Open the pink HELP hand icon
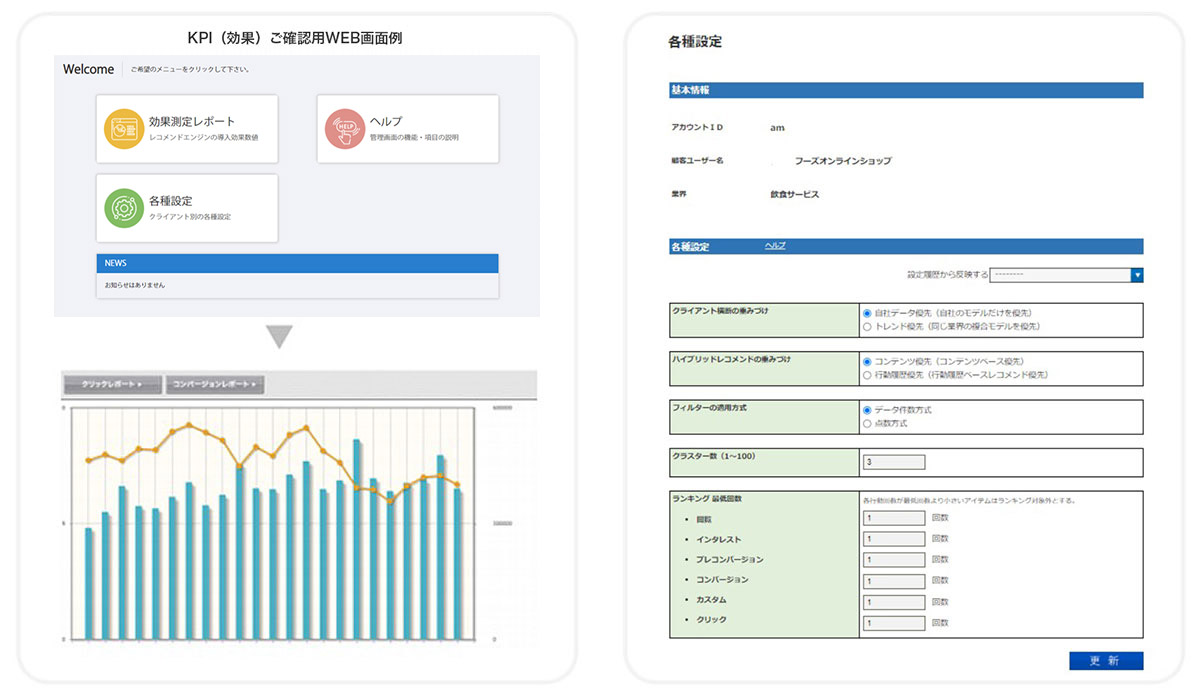Screen dimensions: 1200x694 (345, 129)
